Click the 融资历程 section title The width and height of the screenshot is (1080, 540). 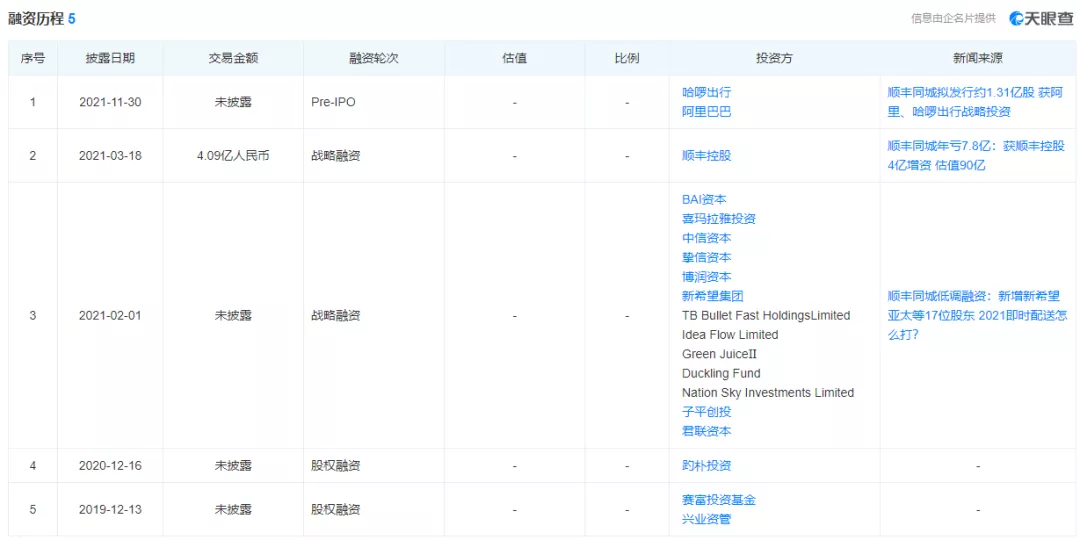click(36, 19)
